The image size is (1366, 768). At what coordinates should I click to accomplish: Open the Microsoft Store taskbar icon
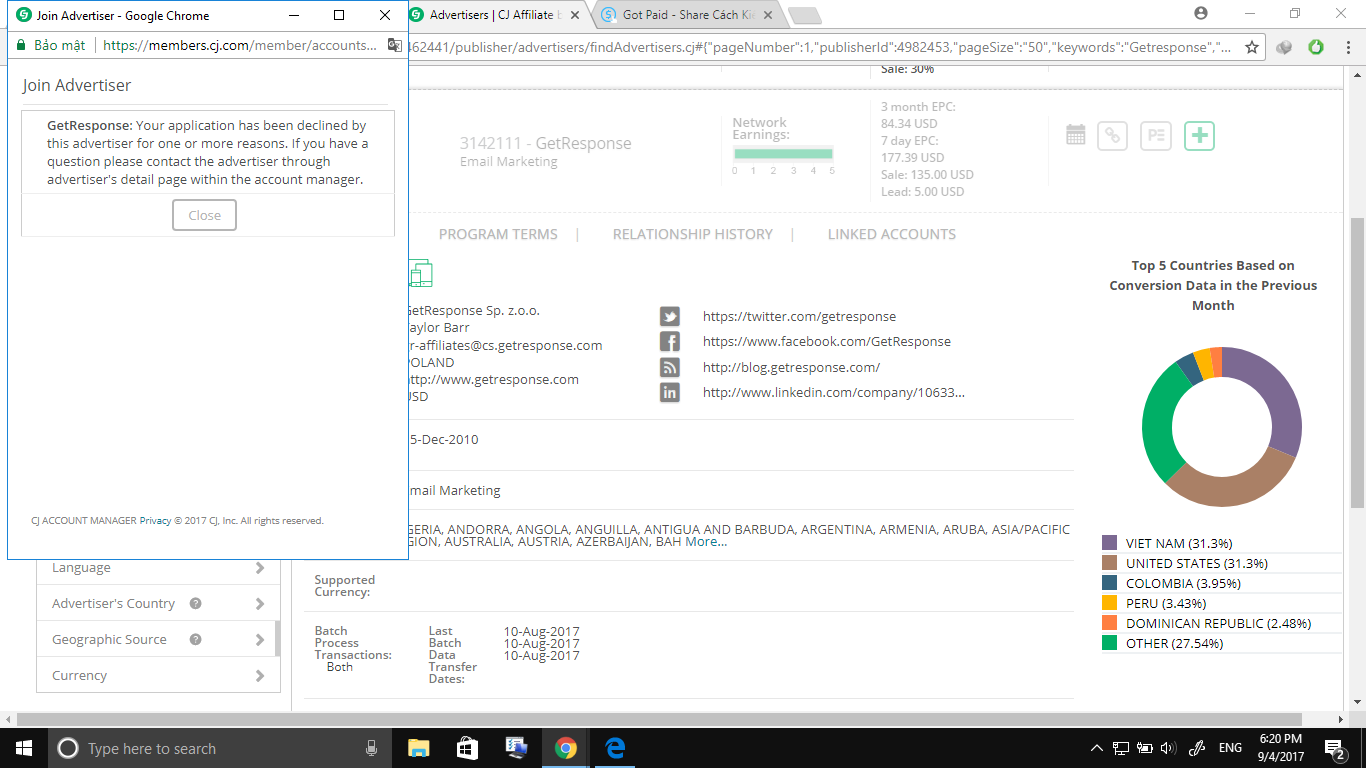[x=467, y=748]
